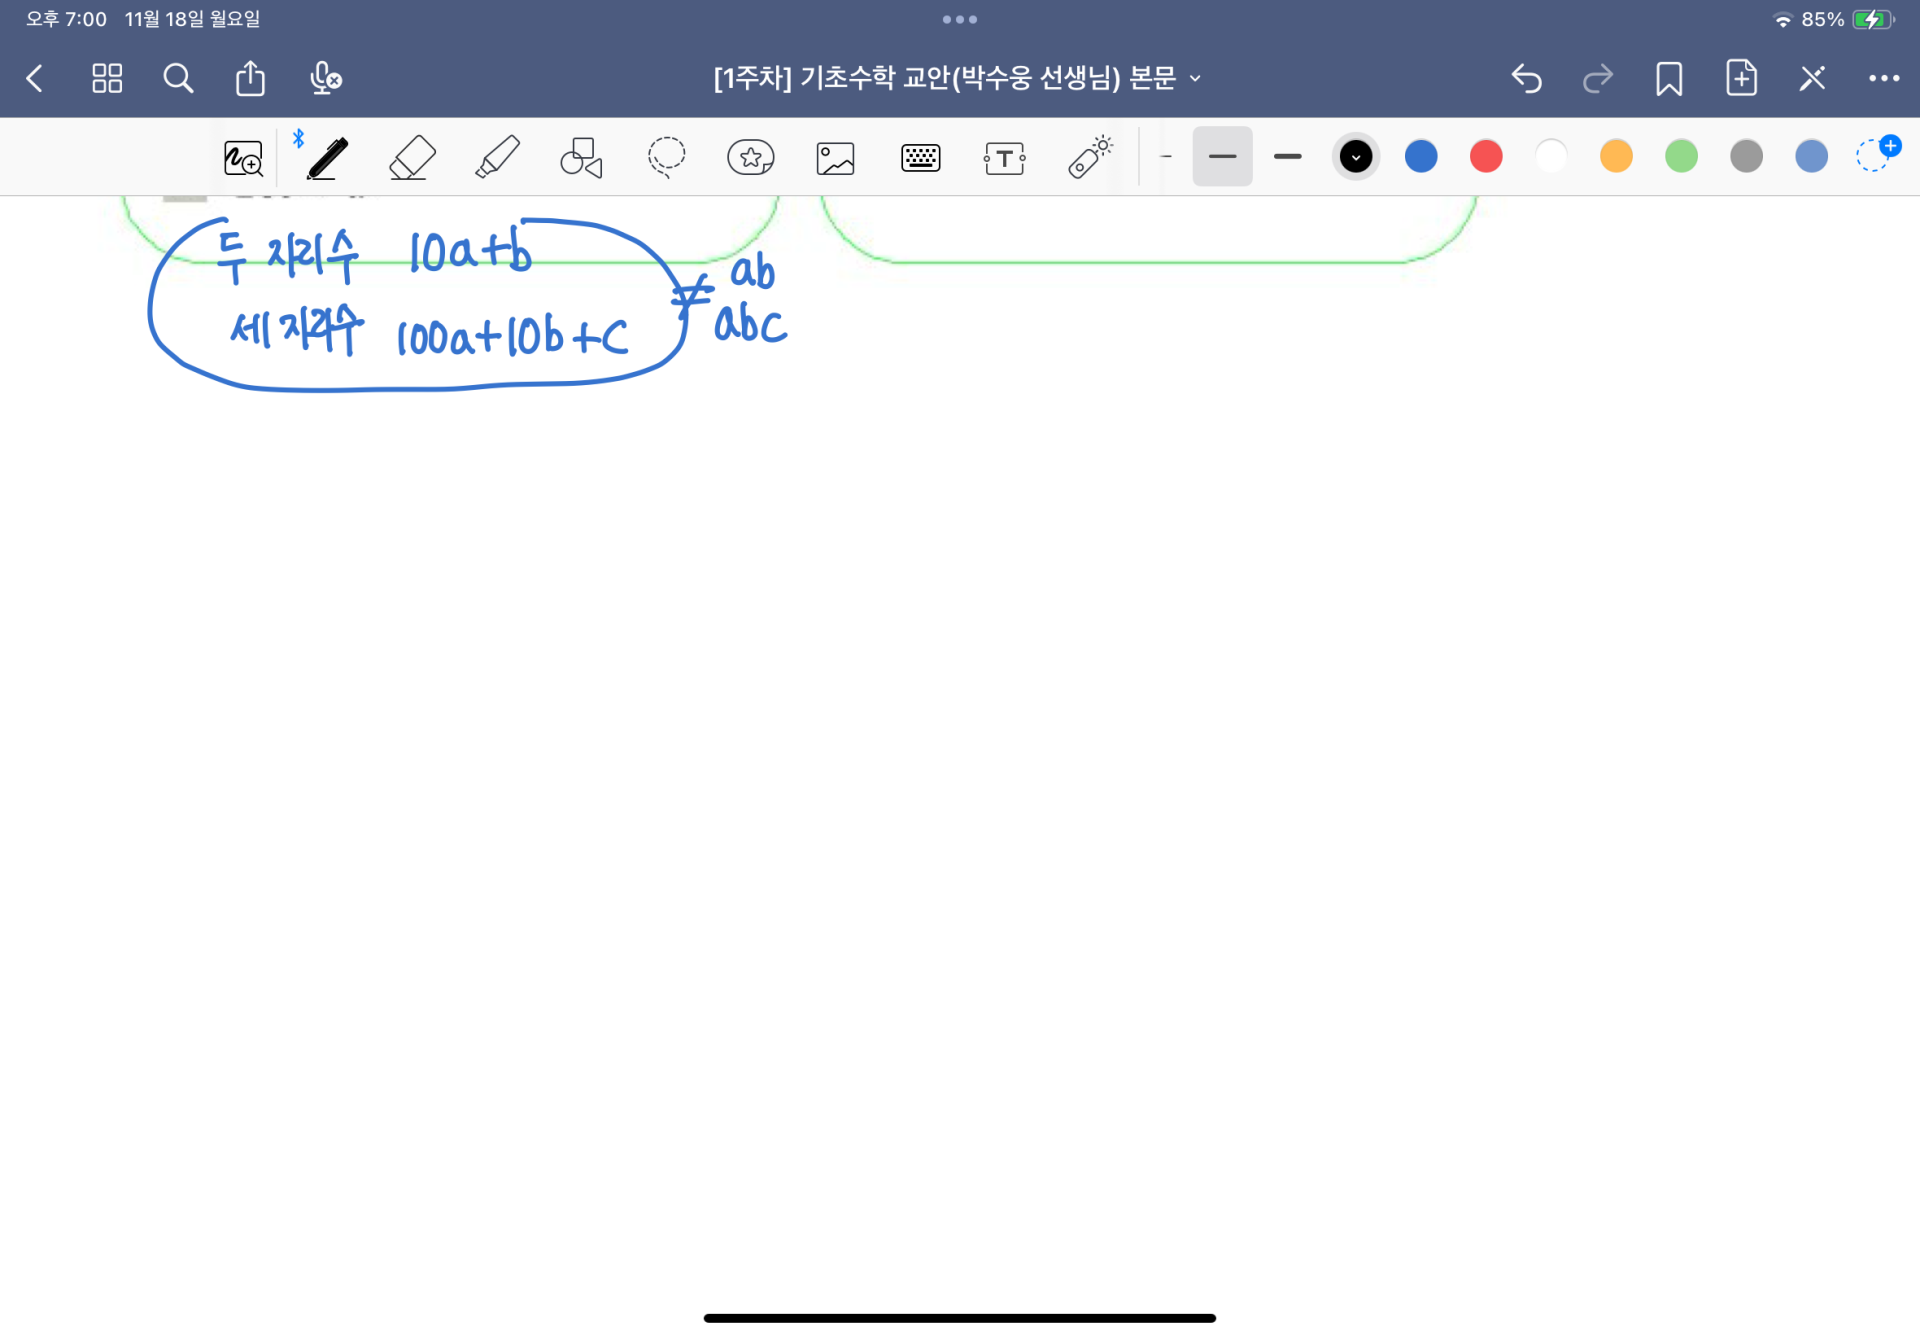Screen dimensions: 1920x1335
Task: Choose the red pen color
Action: 1485,157
